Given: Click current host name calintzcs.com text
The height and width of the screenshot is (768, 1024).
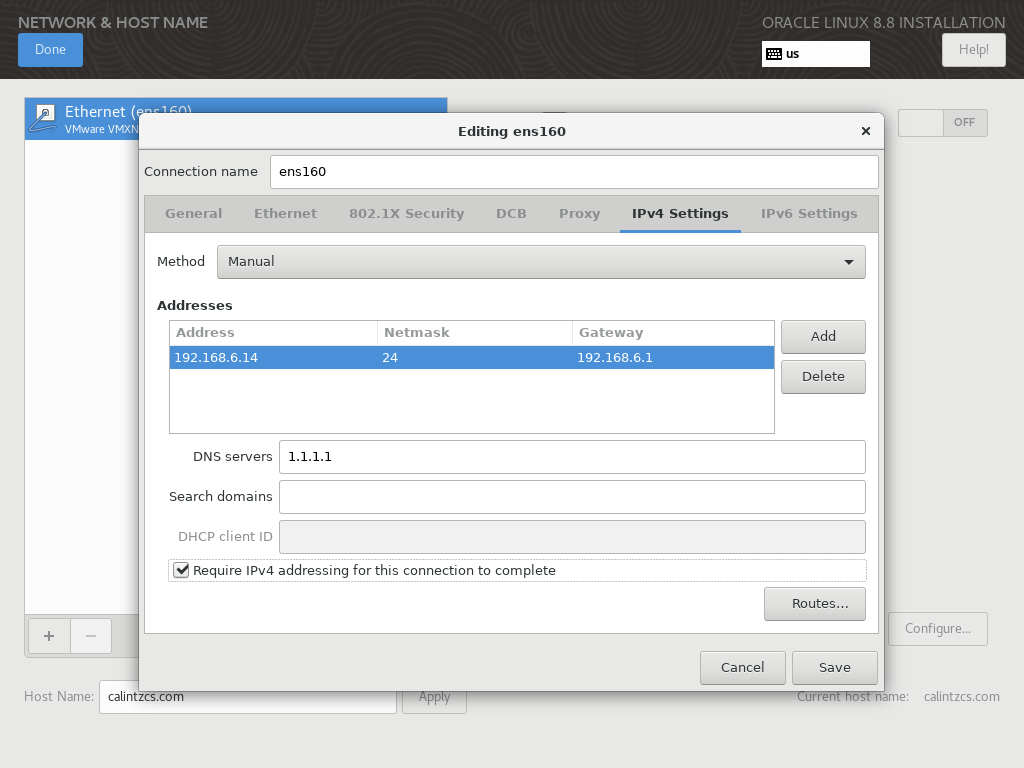Looking at the screenshot, I should click(x=961, y=697).
